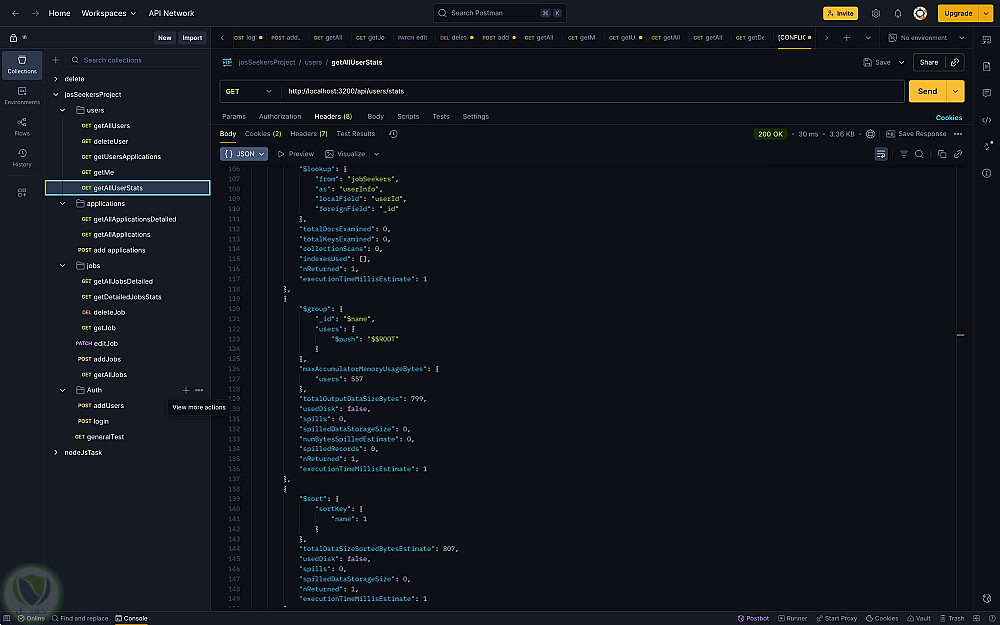Collapse the applications folder
Image resolution: width=1000 pixels, height=625 pixels.
point(62,203)
